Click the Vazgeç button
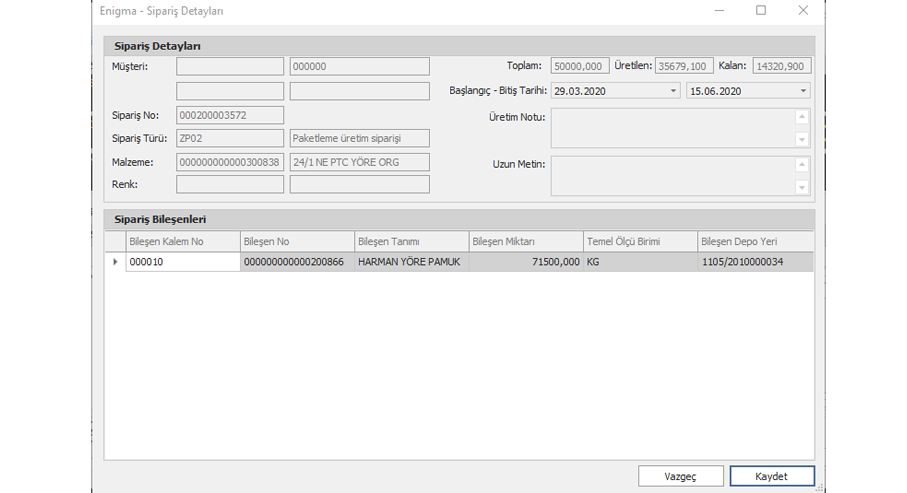The width and height of the screenshot is (907, 493). coord(680,476)
